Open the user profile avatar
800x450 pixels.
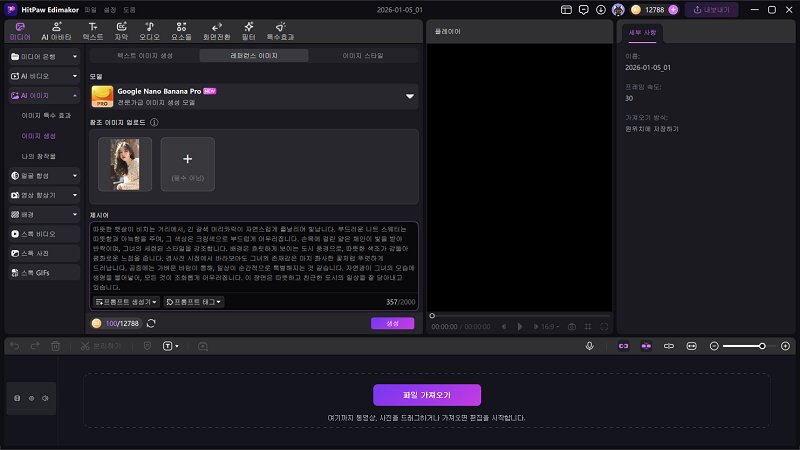618,10
